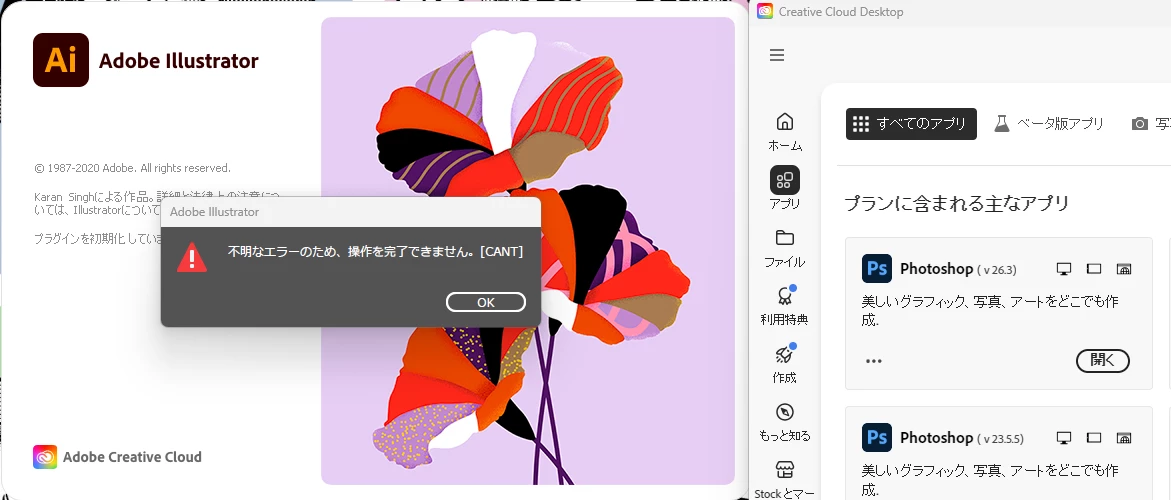The width and height of the screenshot is (1171, 500).
Task: Click tablet platform icon for Photoshop v 26.3
Action: [1094, 269]
